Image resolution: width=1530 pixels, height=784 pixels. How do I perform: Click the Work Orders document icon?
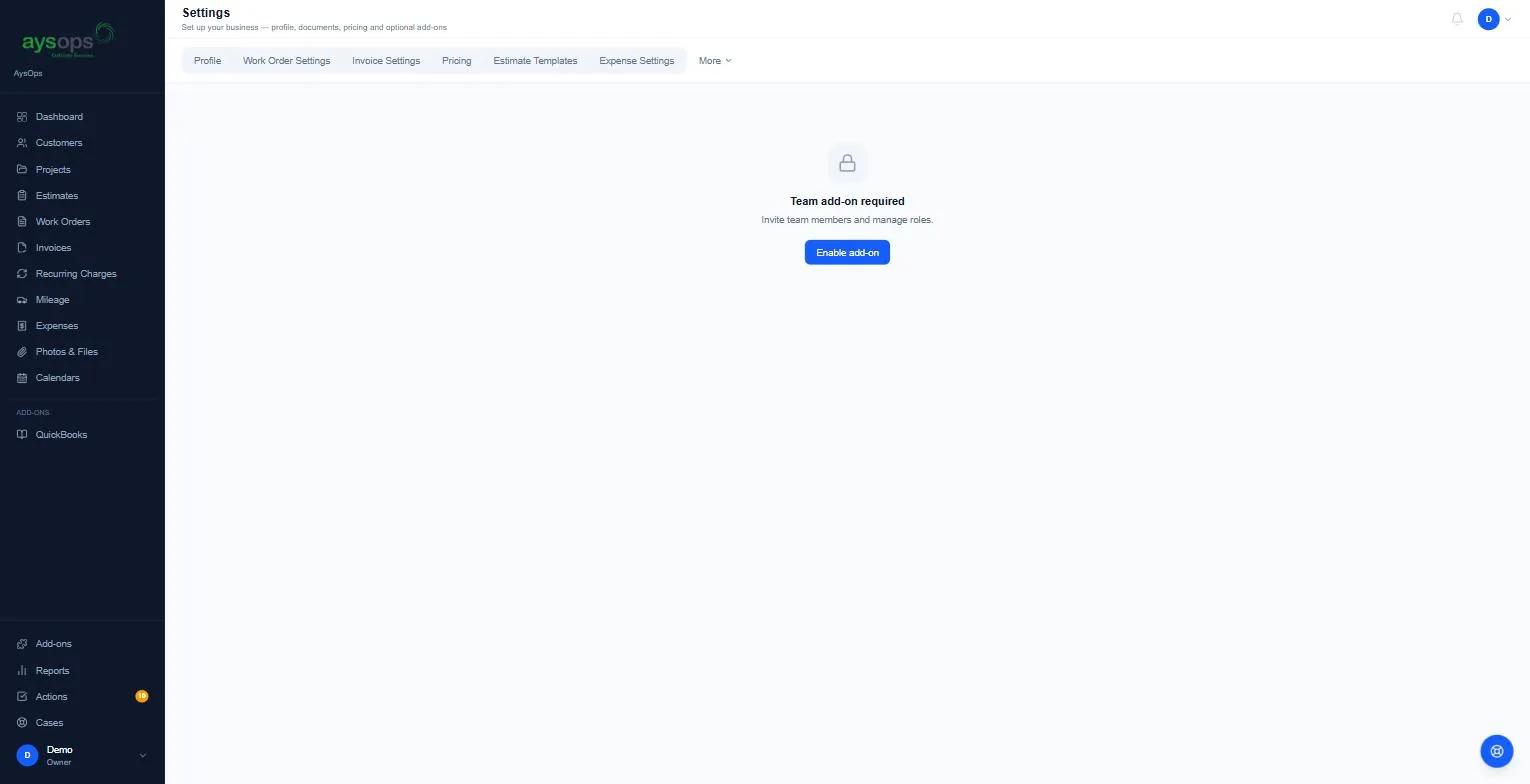point(22,222)
